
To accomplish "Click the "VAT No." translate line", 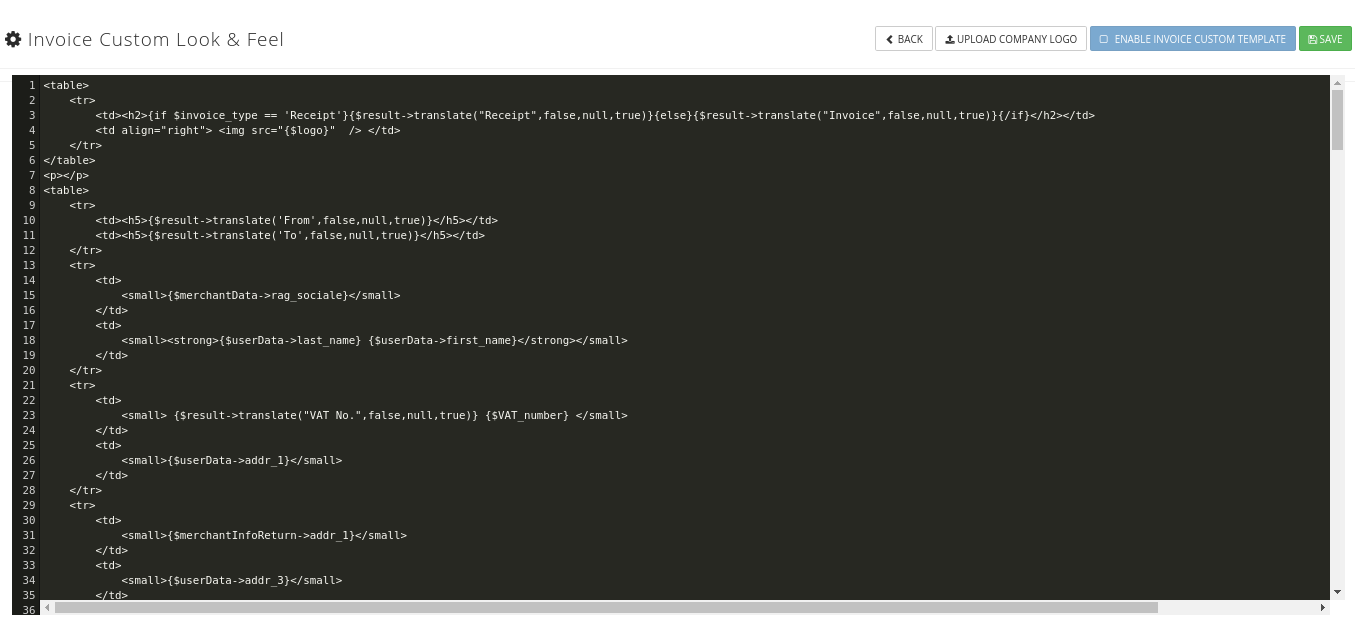I will tap(375, 415).
